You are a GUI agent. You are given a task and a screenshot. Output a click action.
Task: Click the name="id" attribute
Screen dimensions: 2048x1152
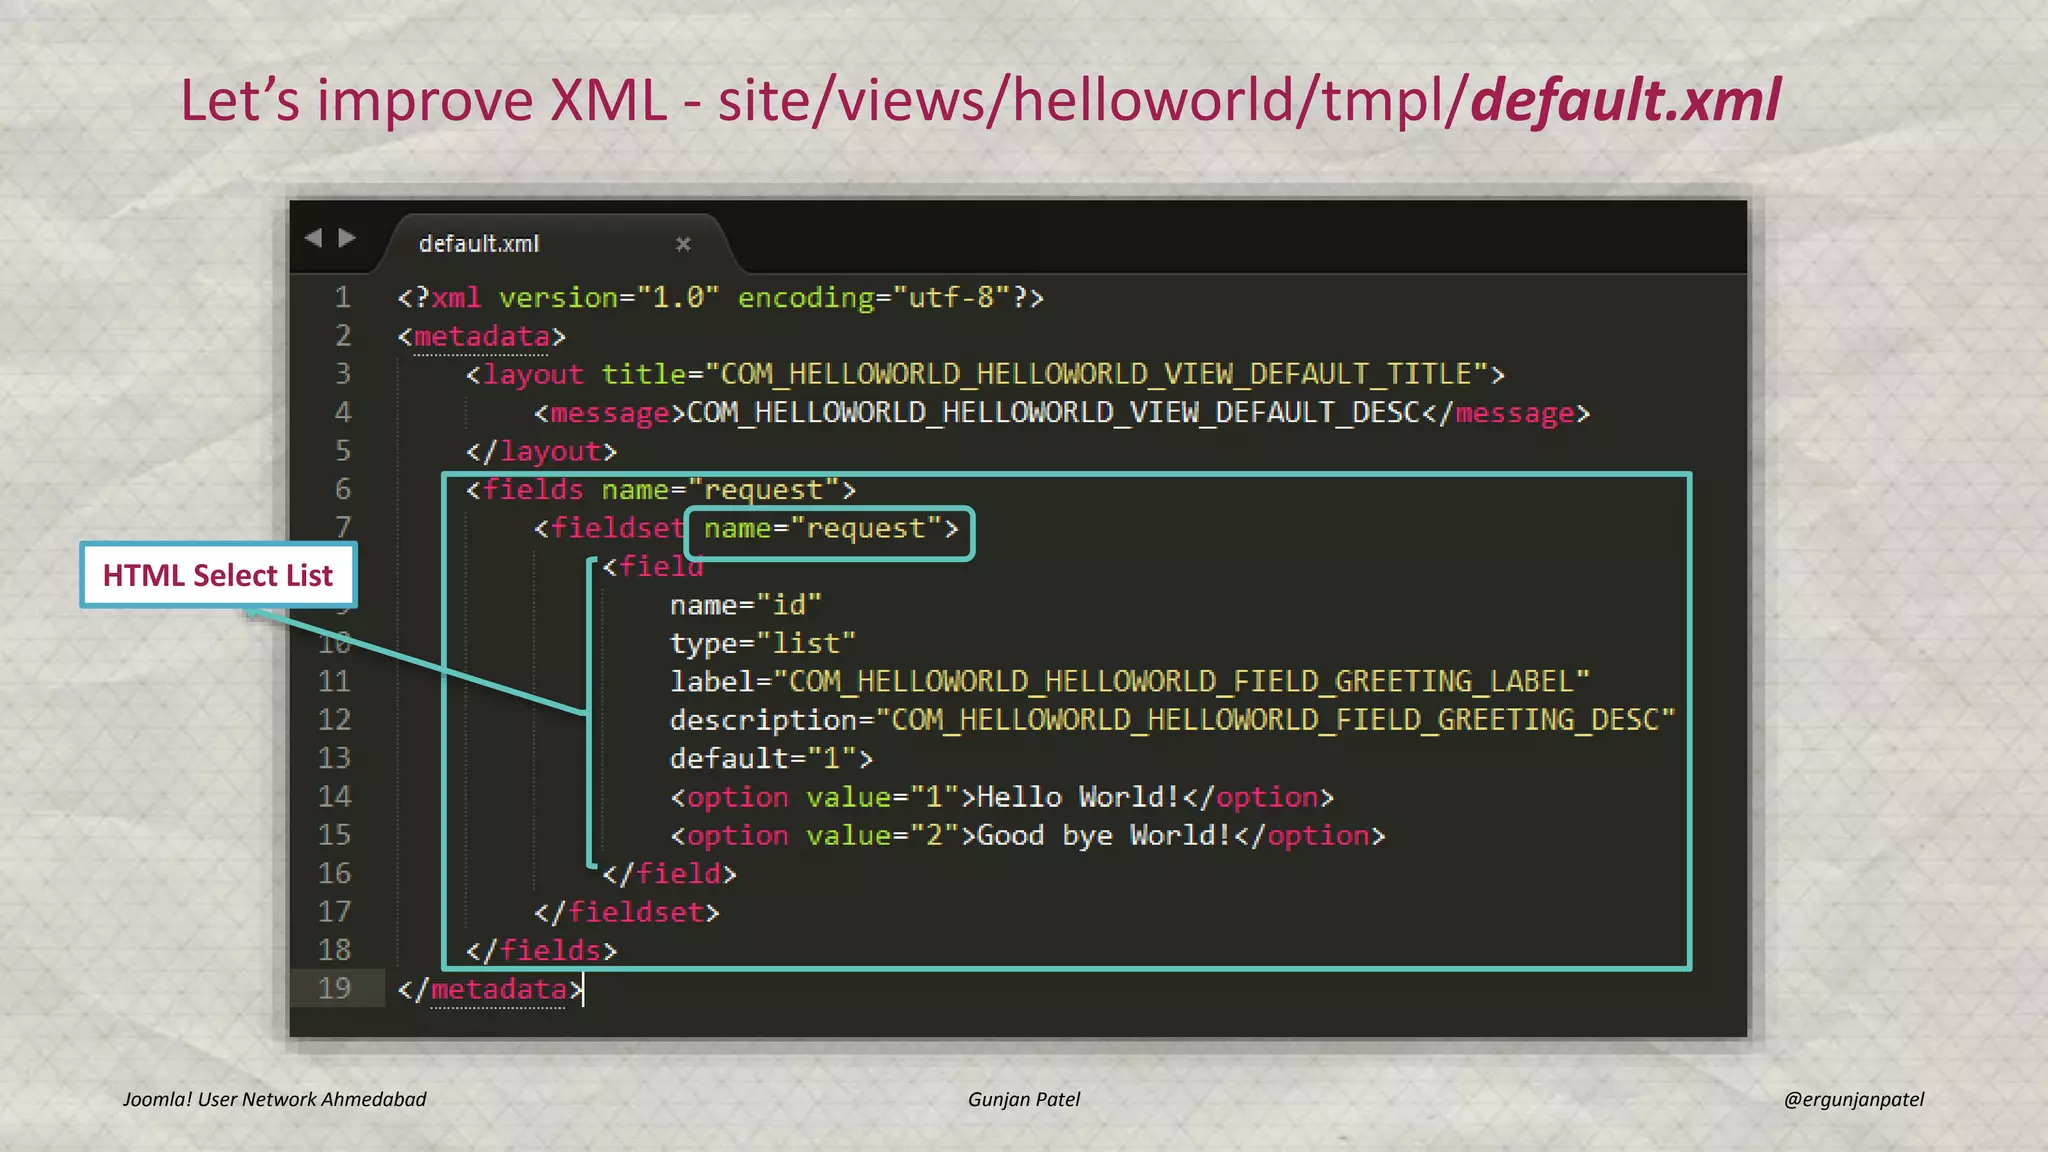tap(746, 605)
